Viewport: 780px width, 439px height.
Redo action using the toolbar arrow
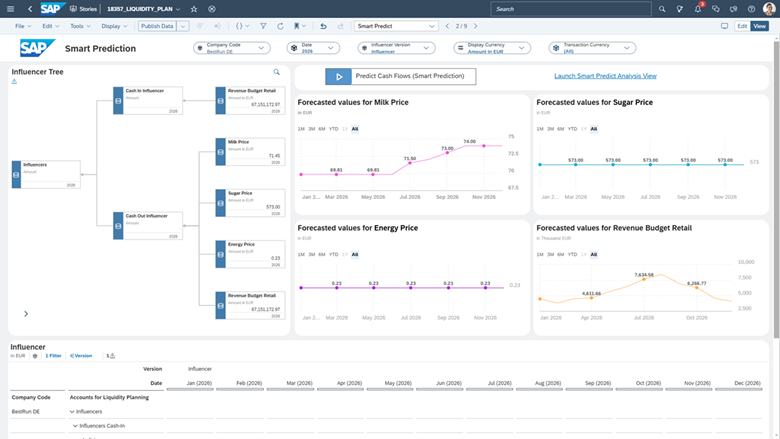(x=340, y=26)
